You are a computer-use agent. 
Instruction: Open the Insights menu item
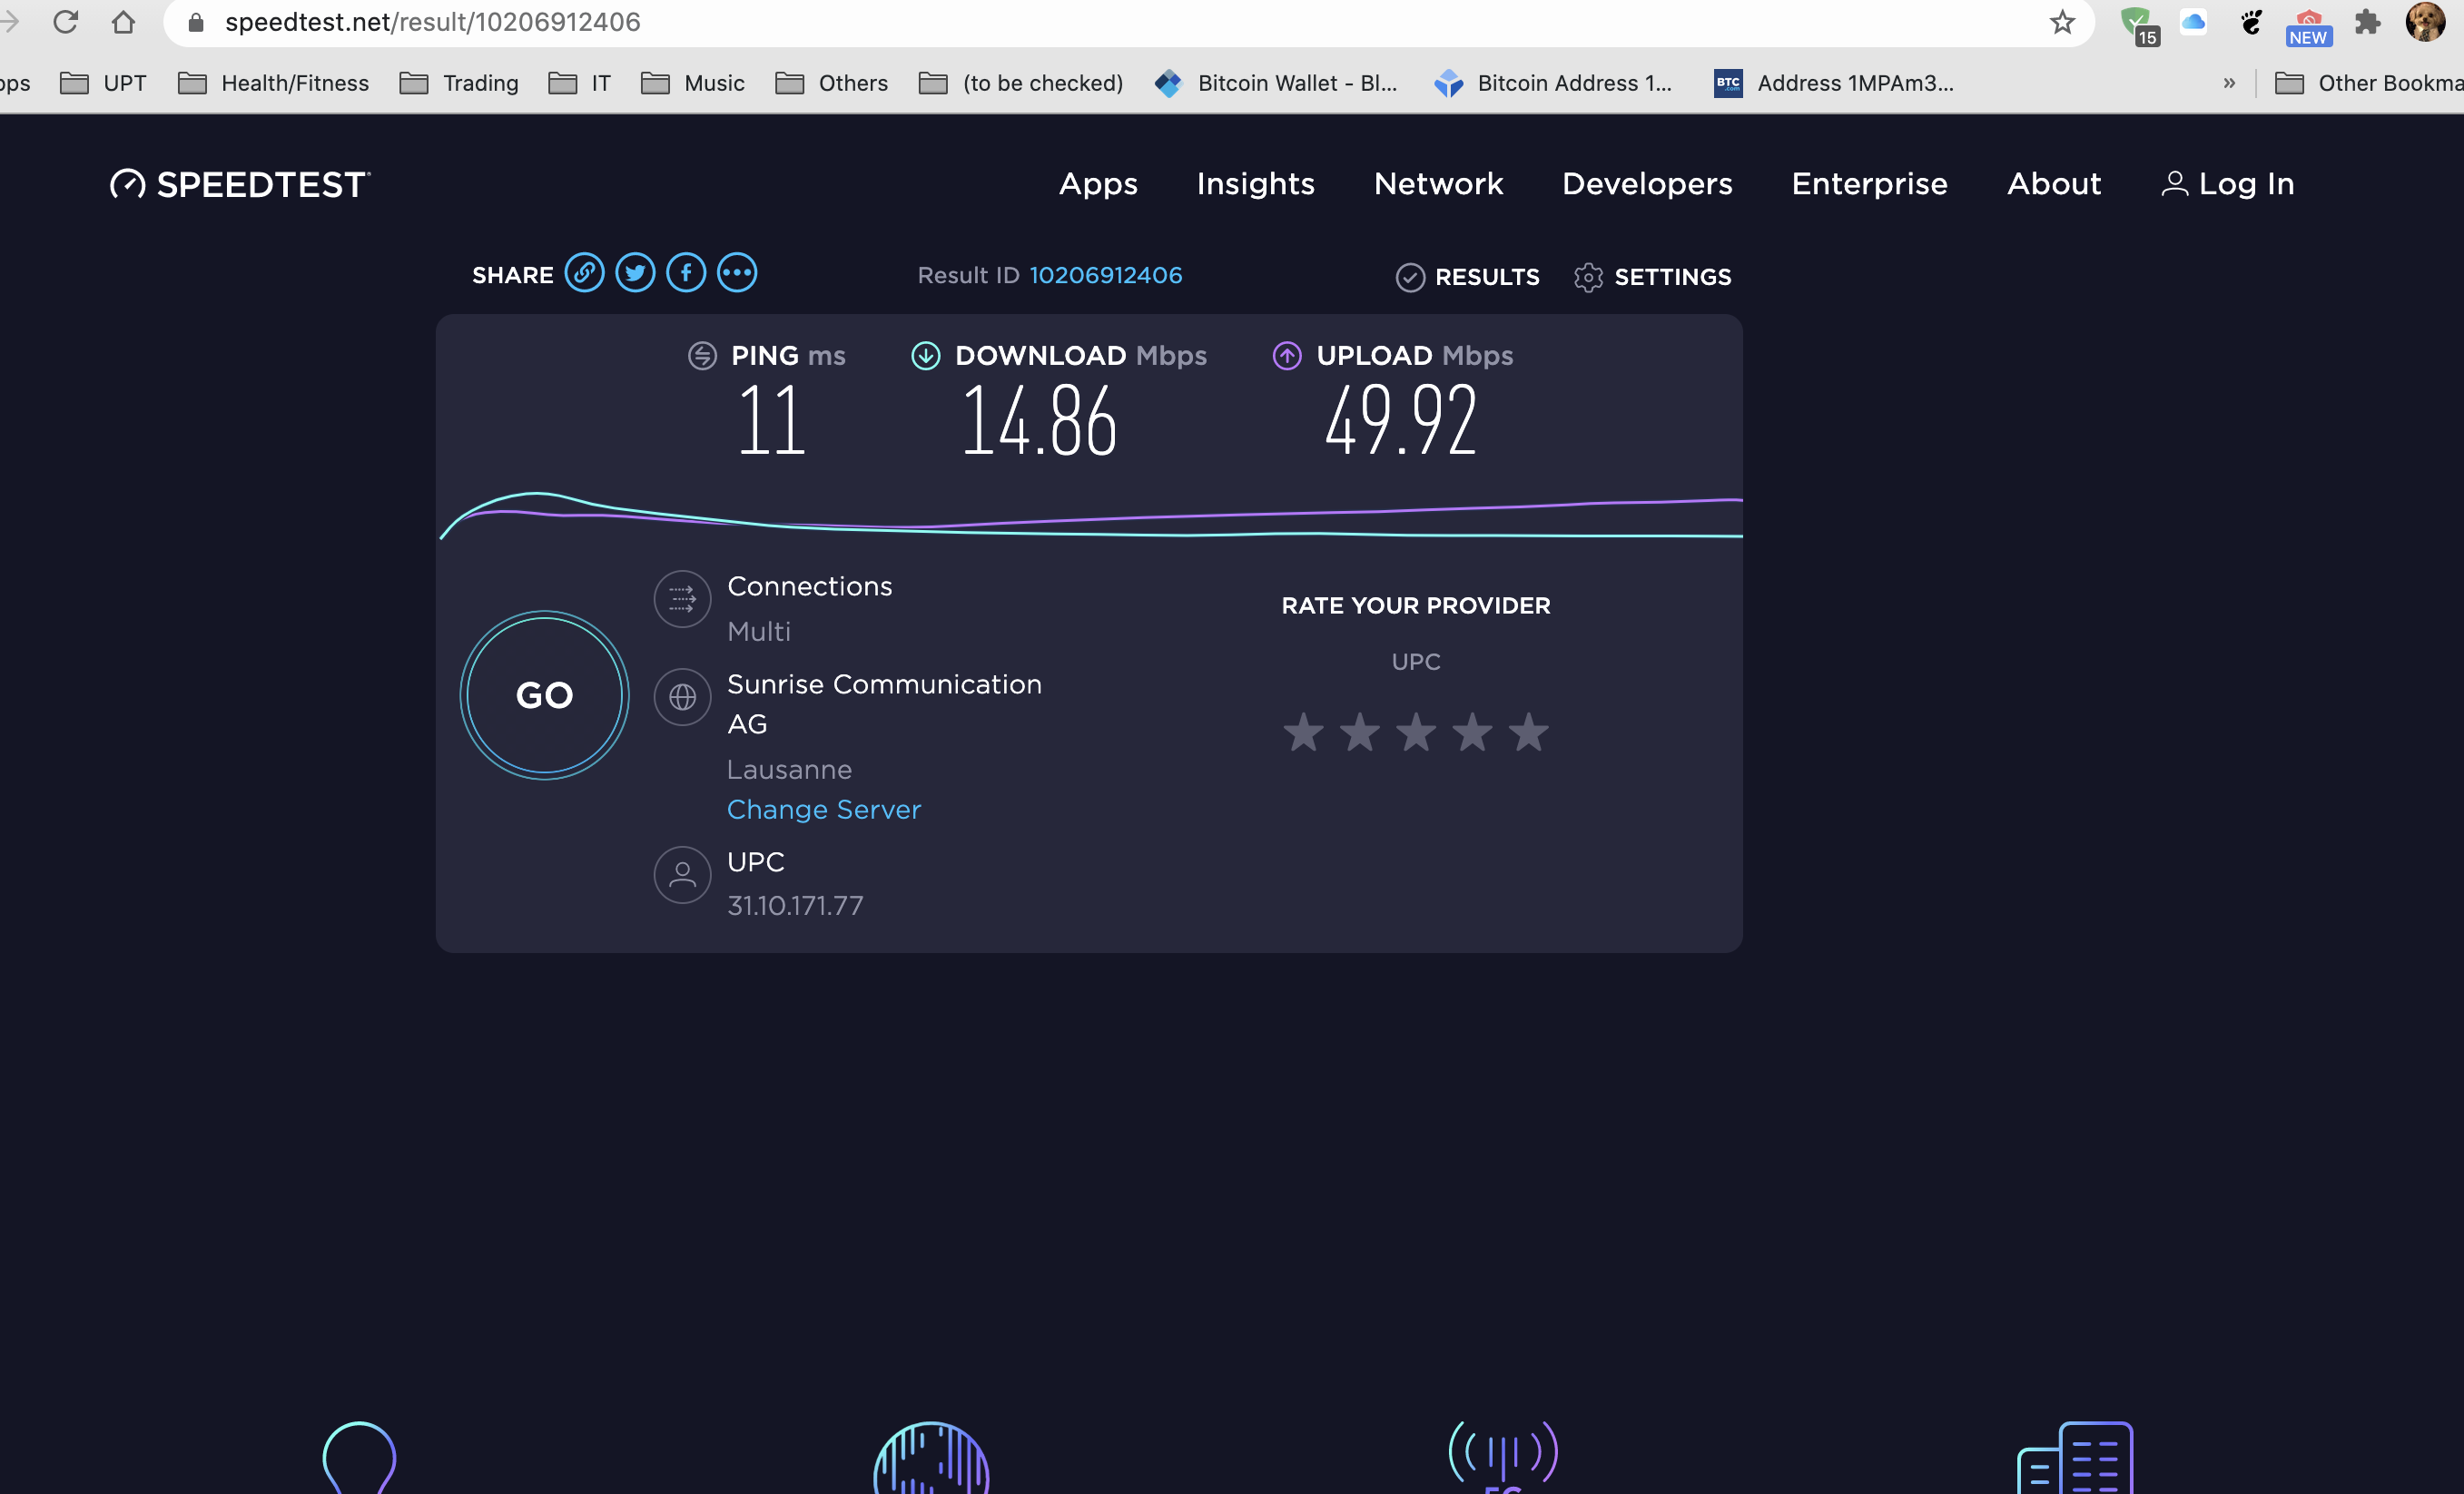click(x=1255, y=184)
